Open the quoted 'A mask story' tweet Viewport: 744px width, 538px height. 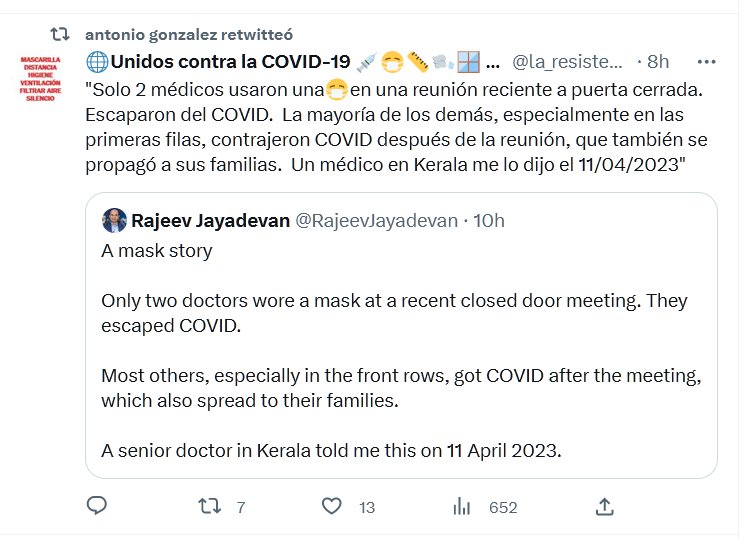tap(400, 350)
